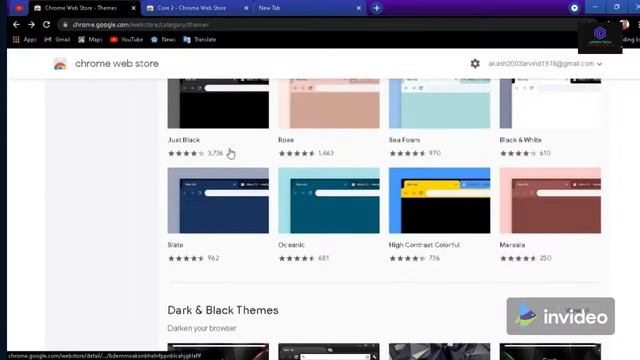Close the Chrome Web Store - Themes tab
Image resolution: width=640 pixels, height=360 pixels.
pos(133,8)
